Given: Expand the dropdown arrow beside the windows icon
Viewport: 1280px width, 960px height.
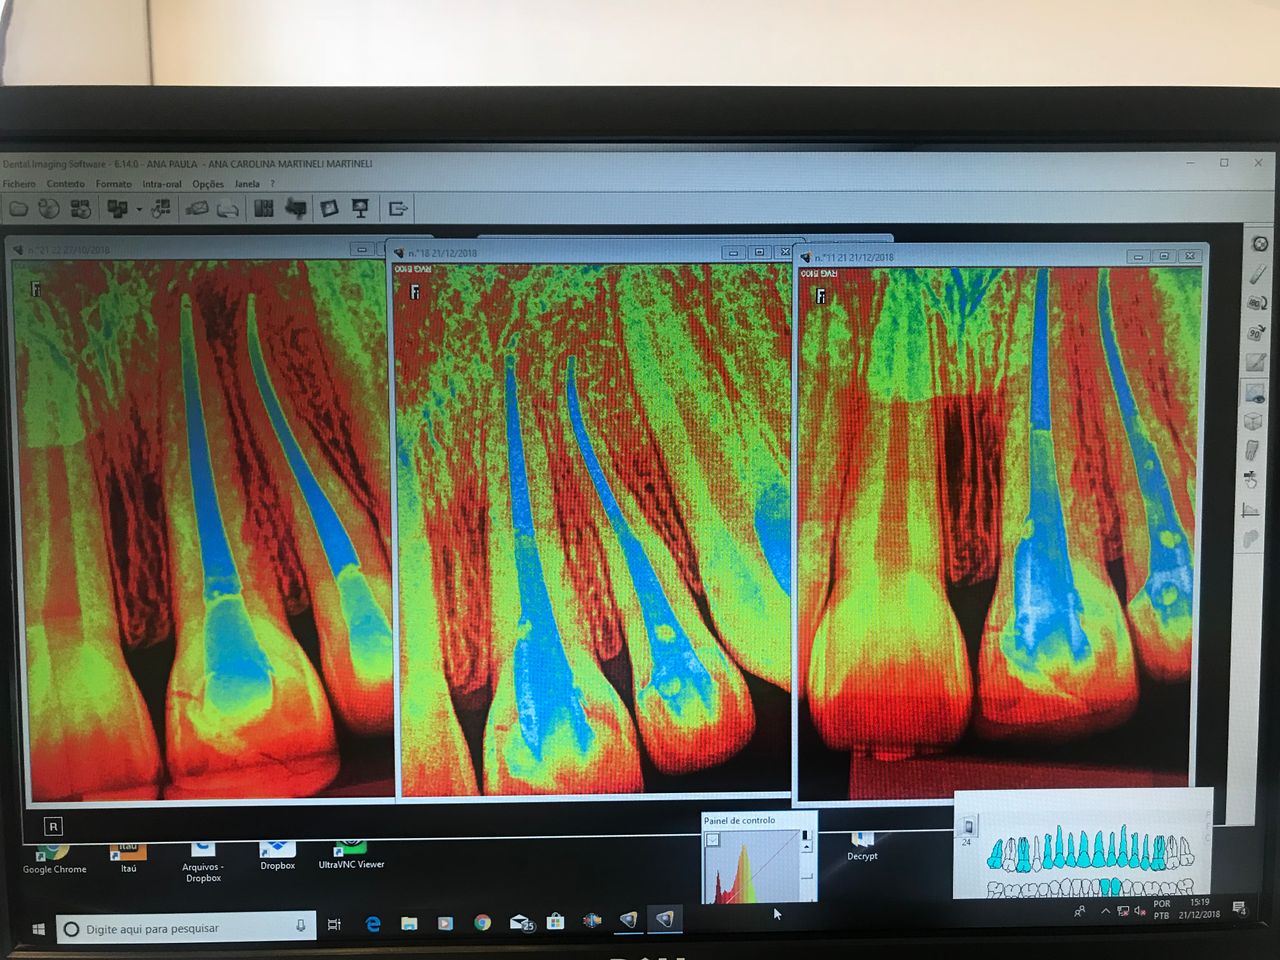Looking at the screenshot, I should 139,210.
